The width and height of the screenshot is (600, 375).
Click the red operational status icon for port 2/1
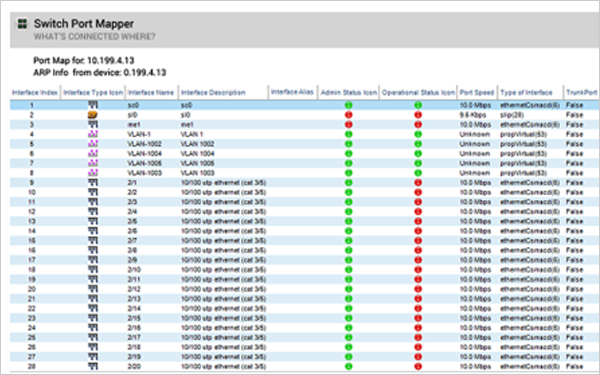tap(418, 183)
